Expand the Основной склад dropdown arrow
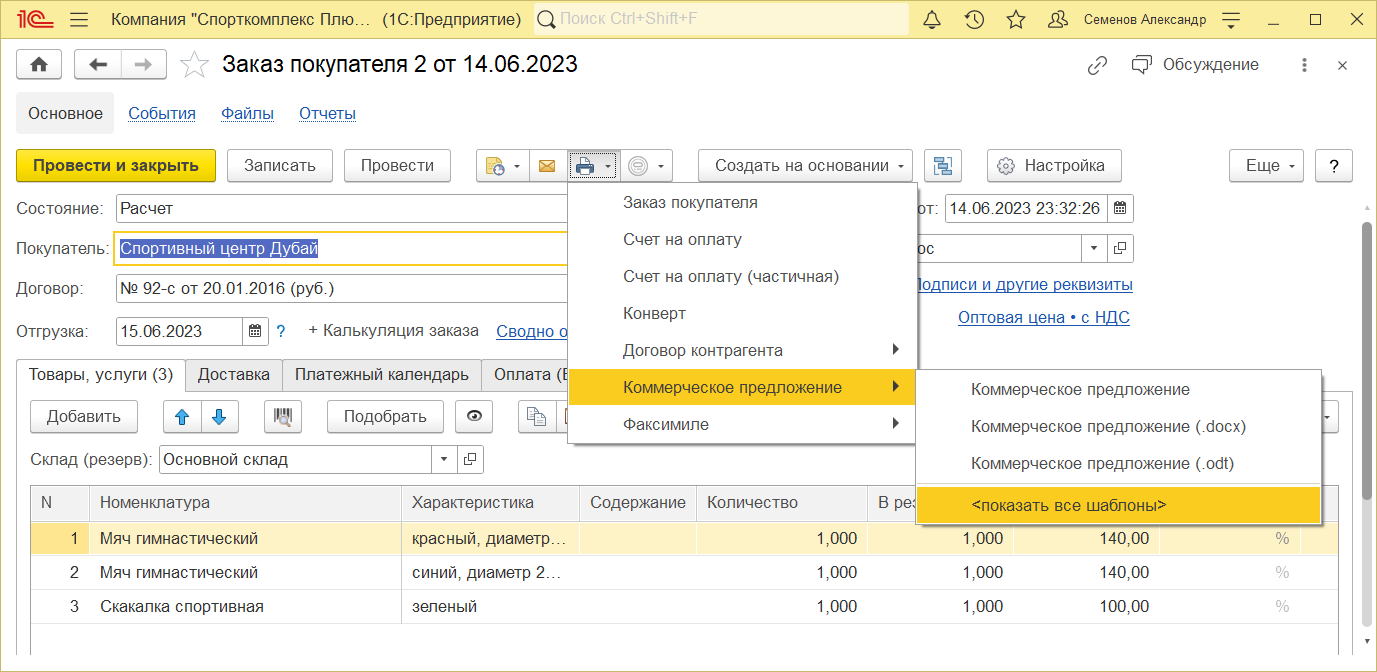 click(445, 460)
